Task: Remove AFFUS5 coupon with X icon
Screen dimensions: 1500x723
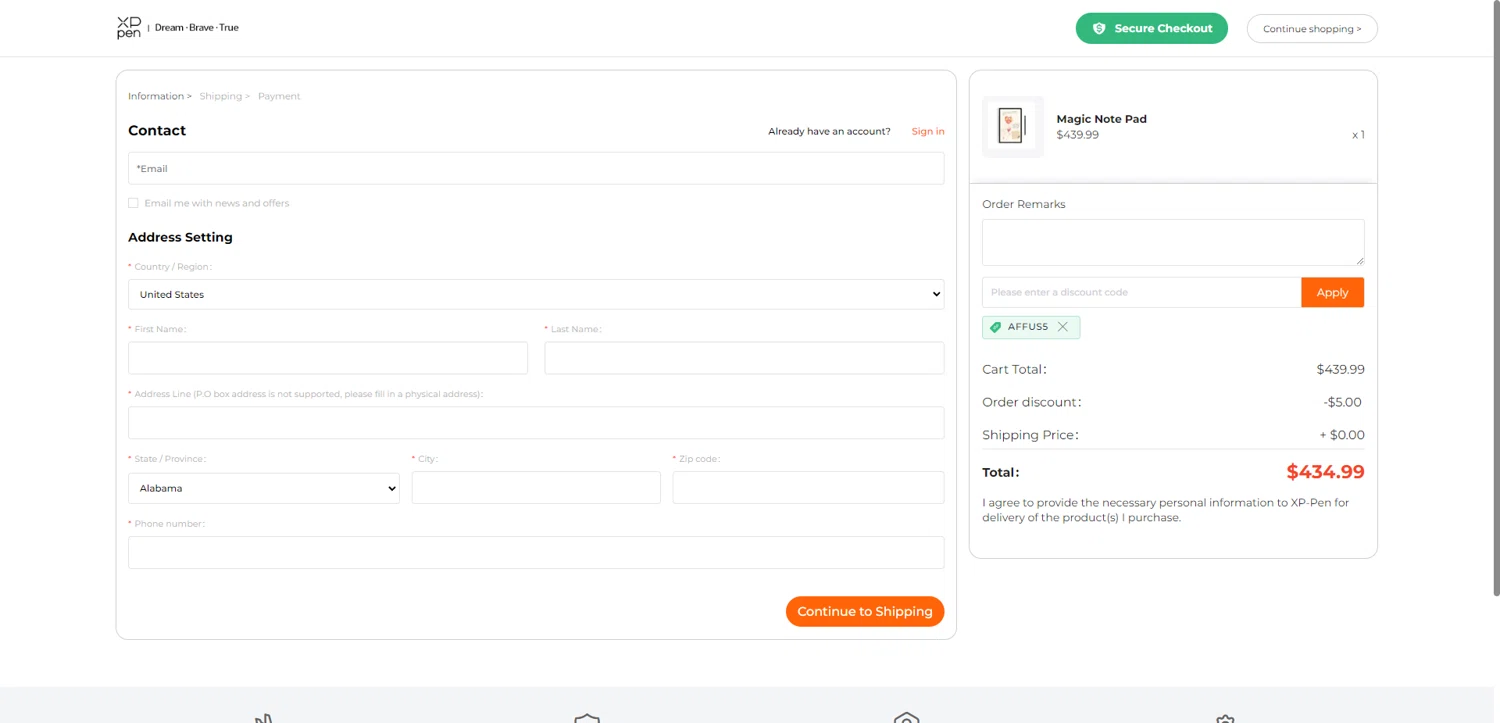Action: pyautogui.click(x=1063, y=327)
